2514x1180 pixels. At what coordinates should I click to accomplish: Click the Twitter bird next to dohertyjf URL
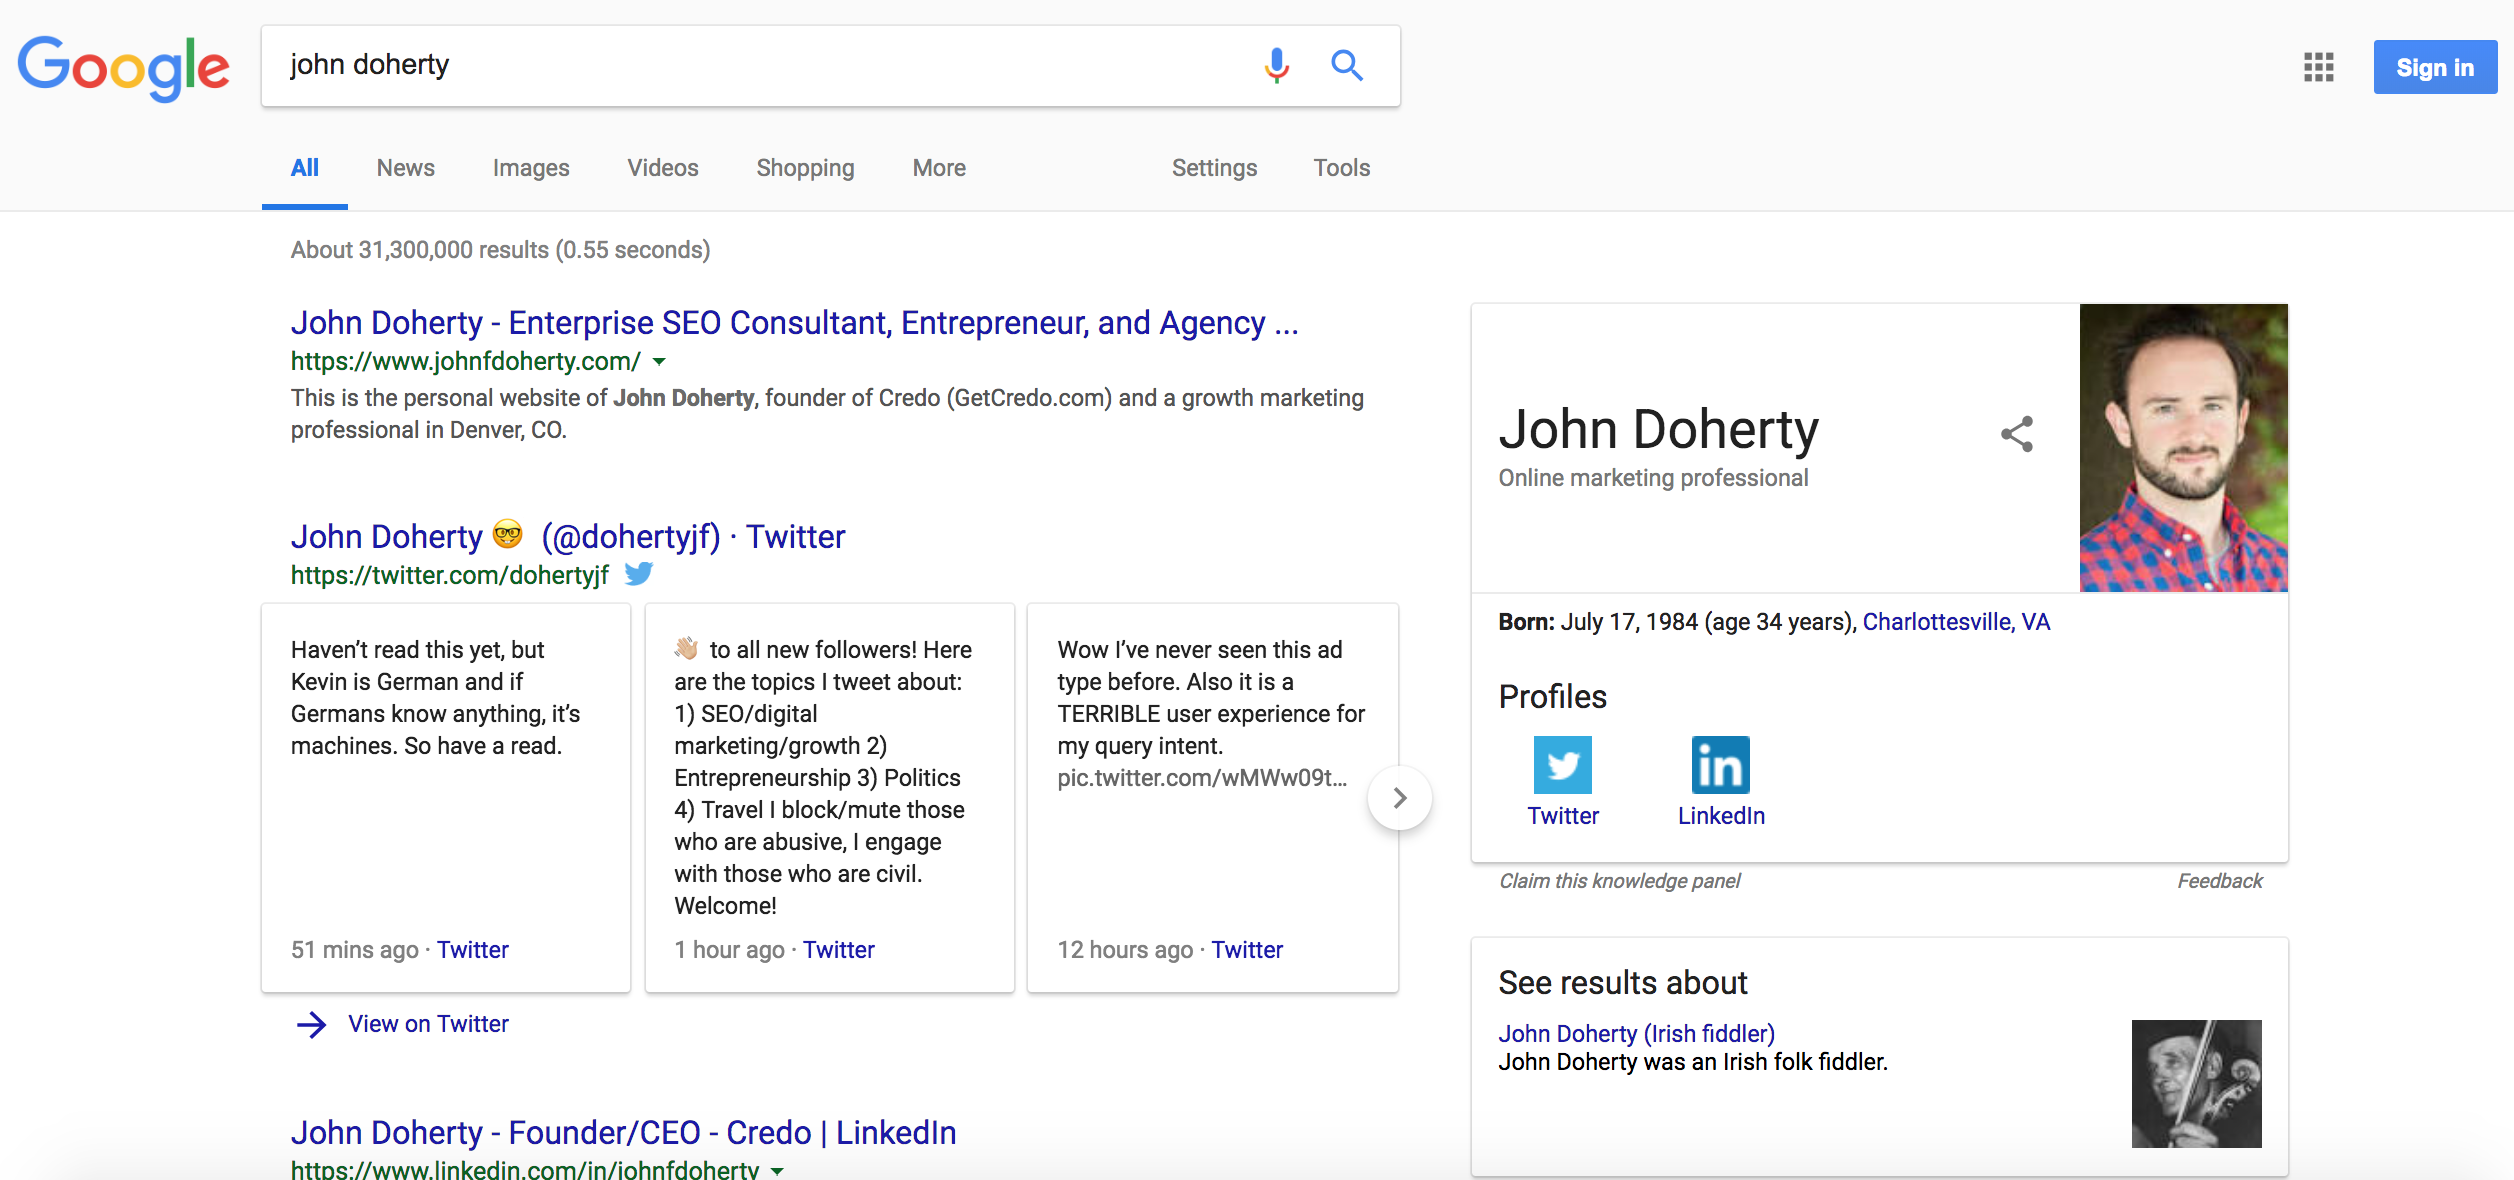[x=638, y=573]
